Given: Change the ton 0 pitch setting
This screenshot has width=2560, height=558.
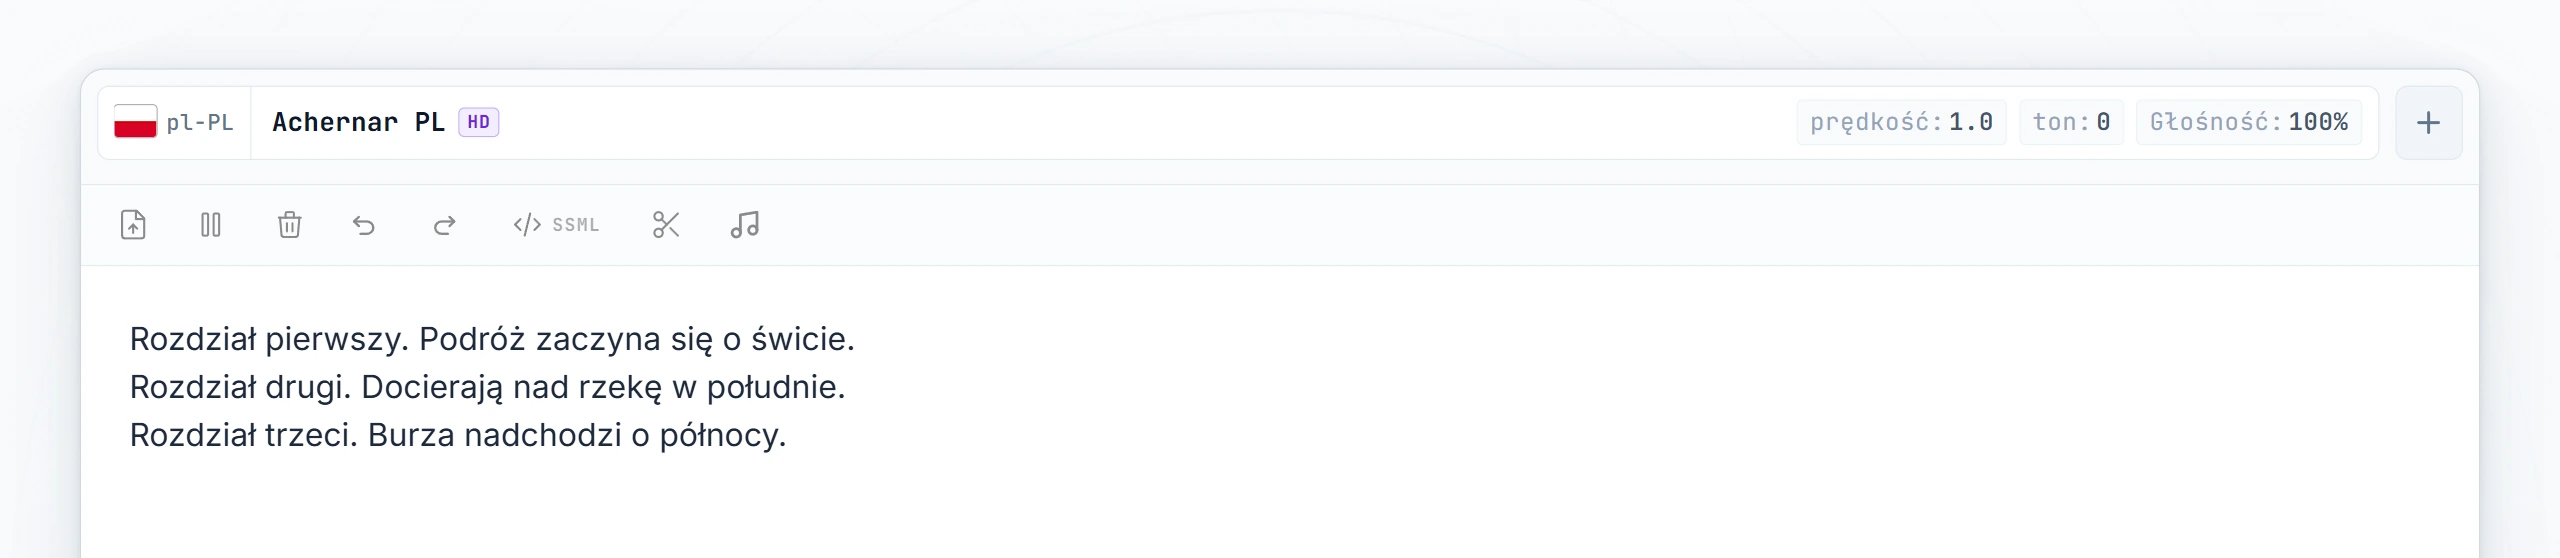Looking at the screenshot, I should click(2071, 122).
